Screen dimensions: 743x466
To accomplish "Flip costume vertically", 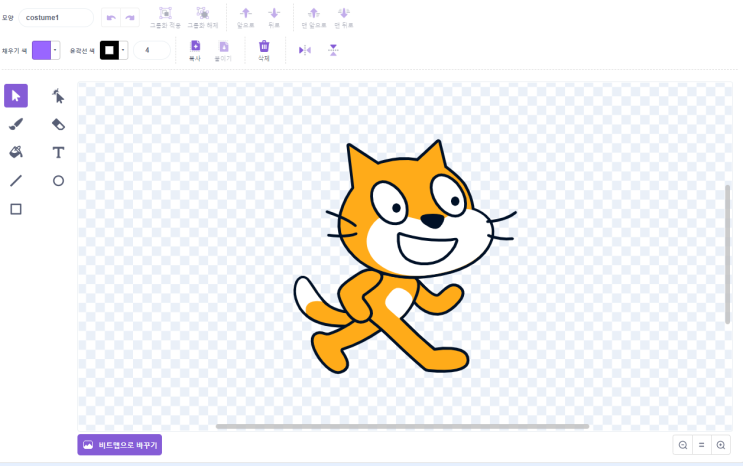I will tap(333, 50).
